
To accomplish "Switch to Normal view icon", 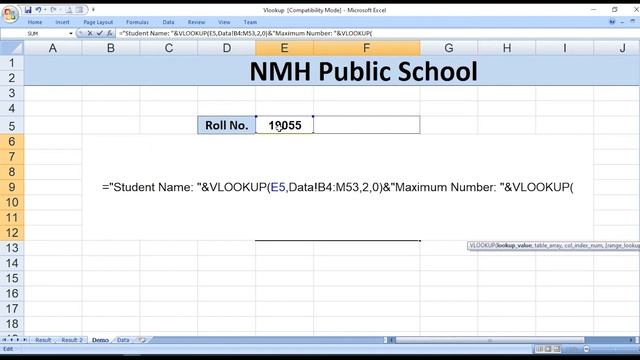I will click(539, 349).
